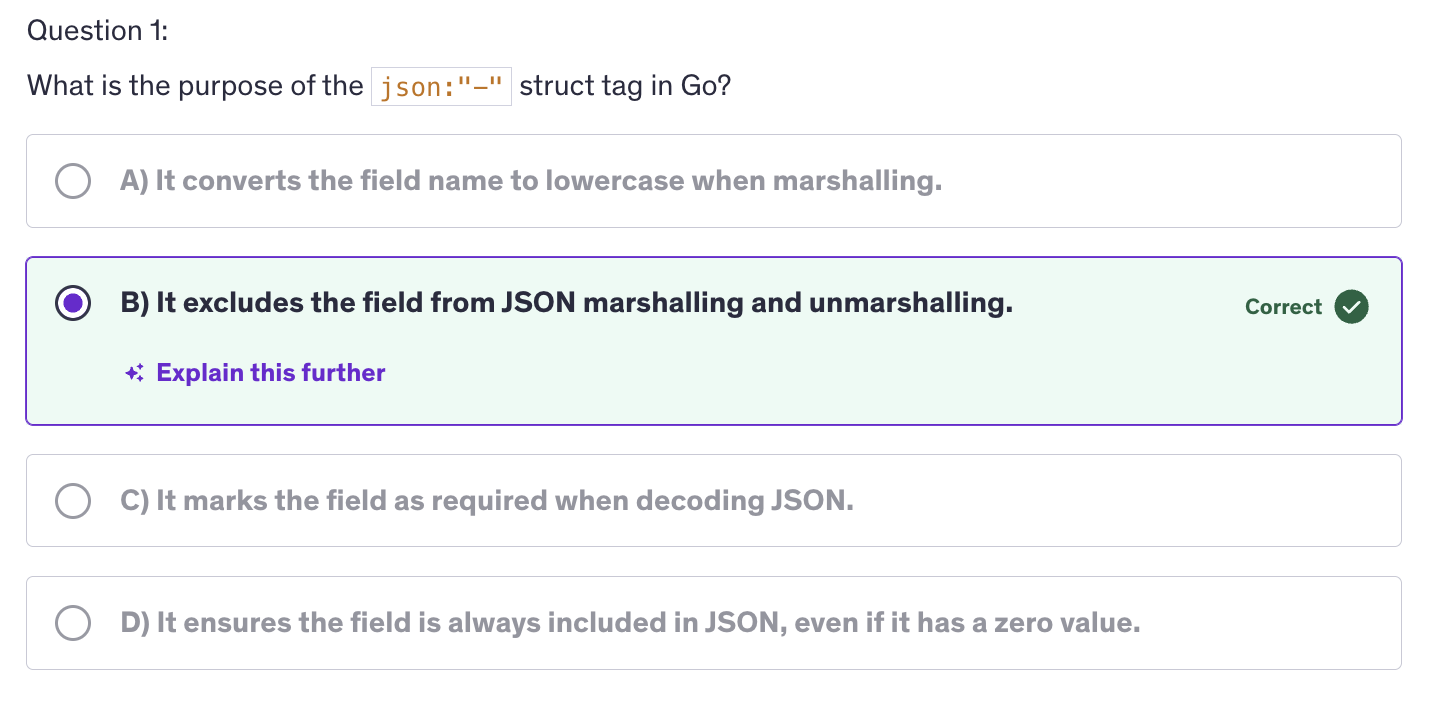This screenshot has width=1432, height=706.
Task: Click the question text 'What is the purpose of the'
Action: 195,86
